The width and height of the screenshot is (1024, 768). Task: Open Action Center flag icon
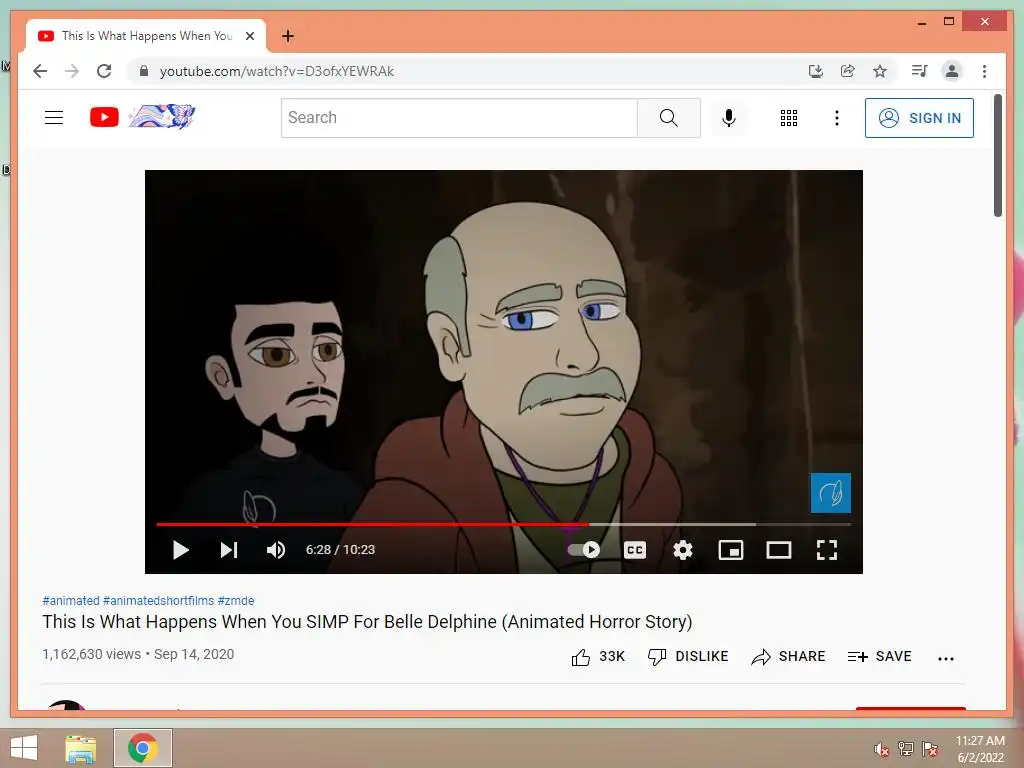click(x=930, y=749)
